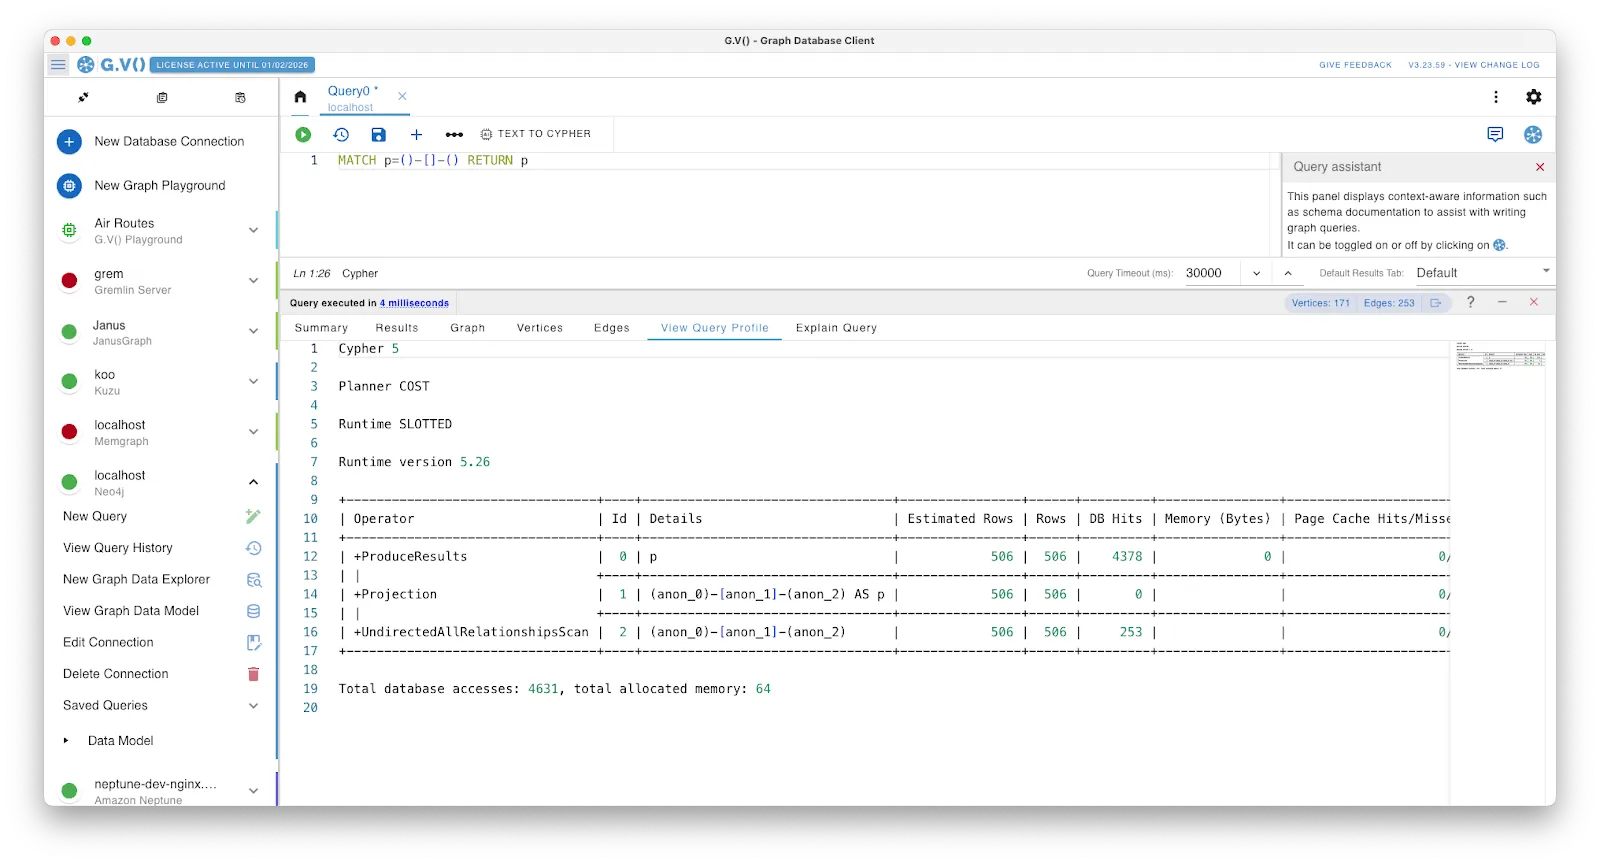Expand the Air Routes connection
This screenshot has width=1600, height=864.
point(253,230)
